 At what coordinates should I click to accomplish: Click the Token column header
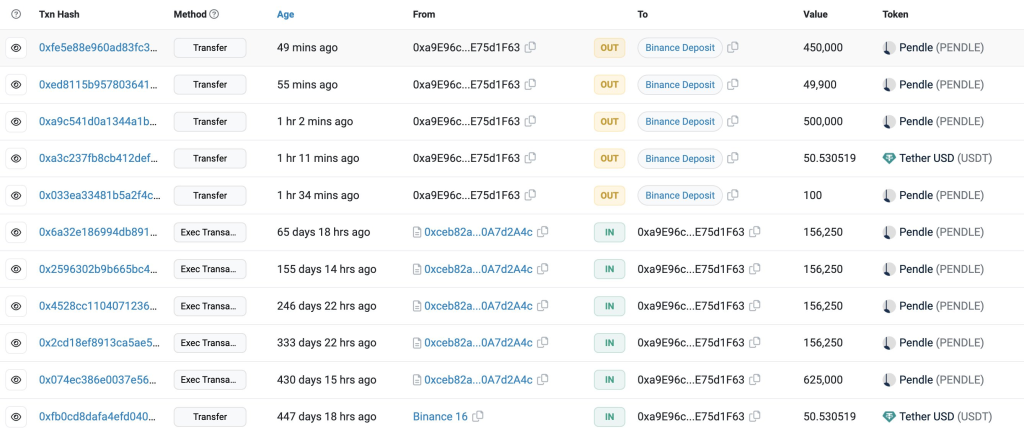click(895, 14)
